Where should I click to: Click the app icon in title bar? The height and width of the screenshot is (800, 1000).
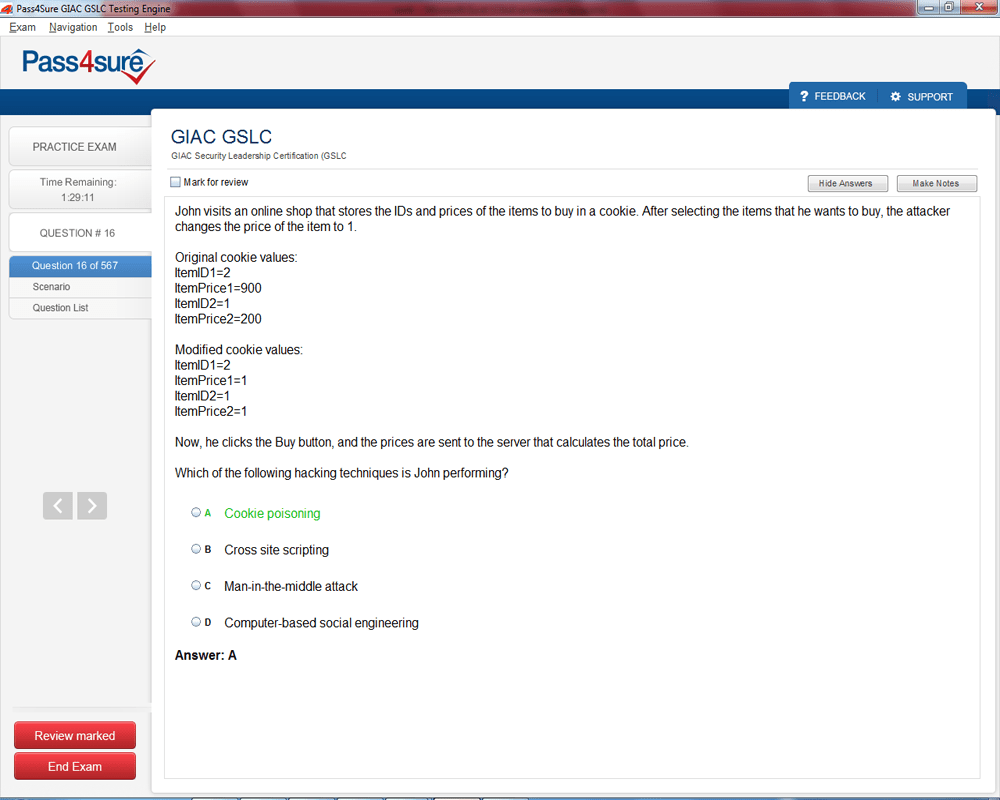click(x=8, y=9)
